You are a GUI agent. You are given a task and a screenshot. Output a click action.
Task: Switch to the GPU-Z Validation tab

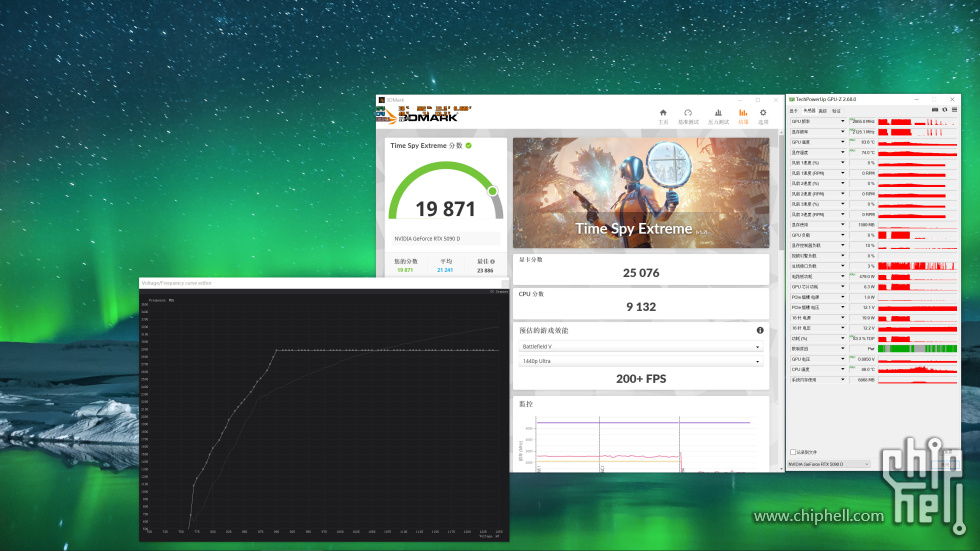pyautogui.click(x=836, y=111)
